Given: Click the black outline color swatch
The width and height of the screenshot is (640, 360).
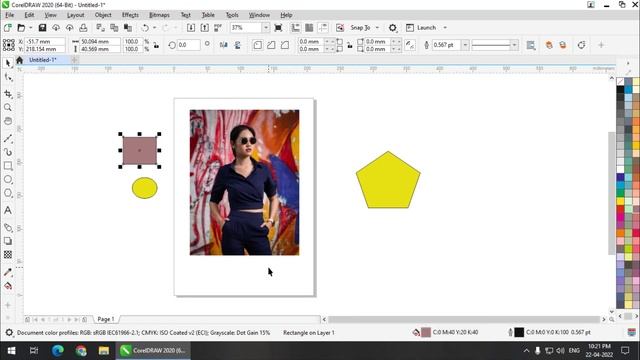Looking at the screenshot, I should tap(519, 332).
